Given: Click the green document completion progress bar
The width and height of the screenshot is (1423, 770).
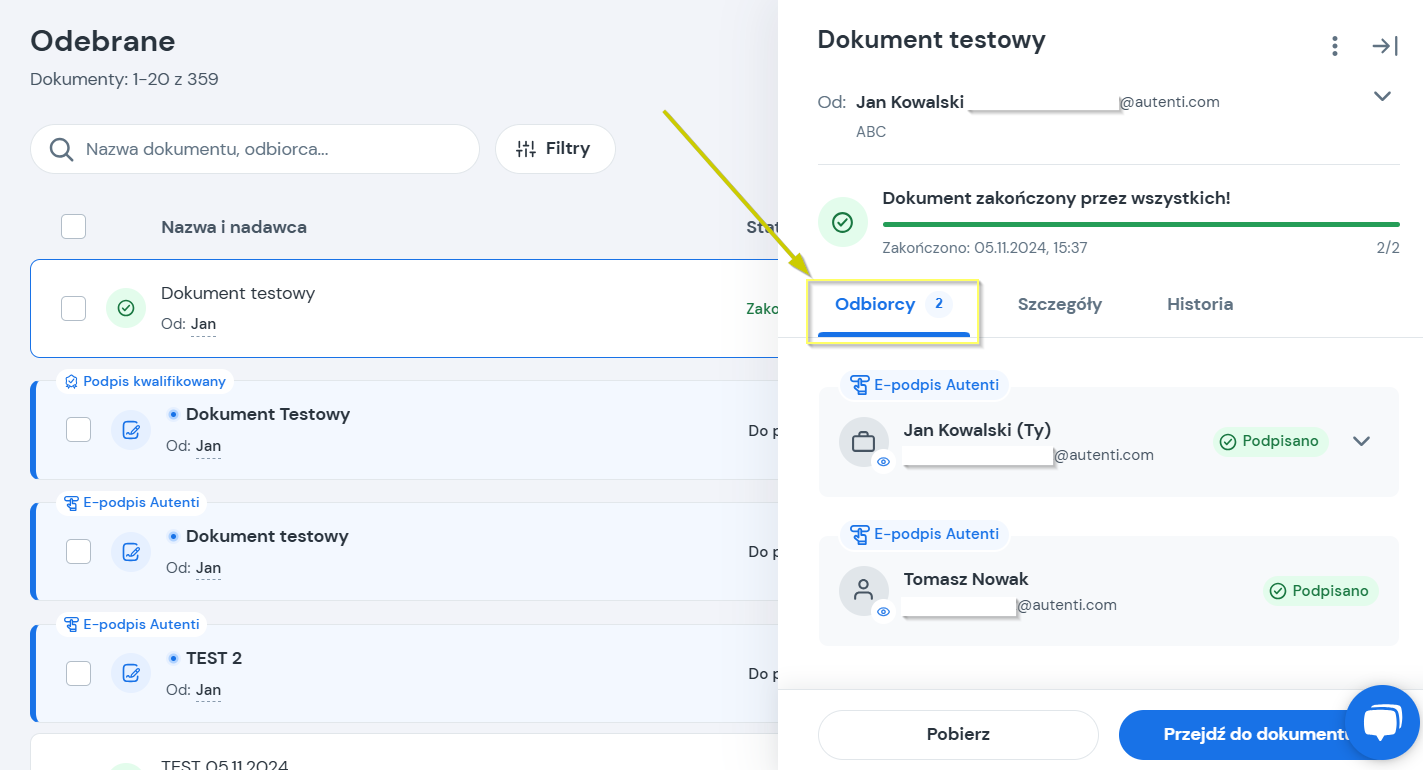Looking at the screenshot, I should tap(1141, 224).
